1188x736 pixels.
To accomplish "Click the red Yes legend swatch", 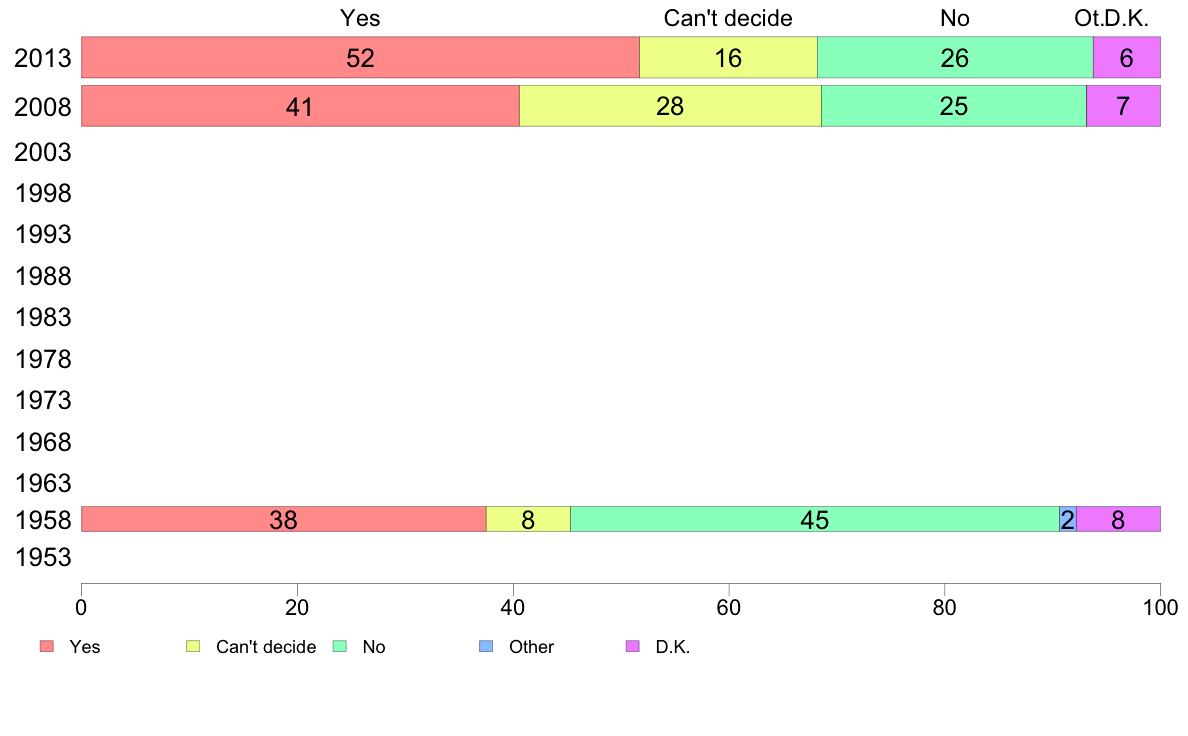I will 47,646.
